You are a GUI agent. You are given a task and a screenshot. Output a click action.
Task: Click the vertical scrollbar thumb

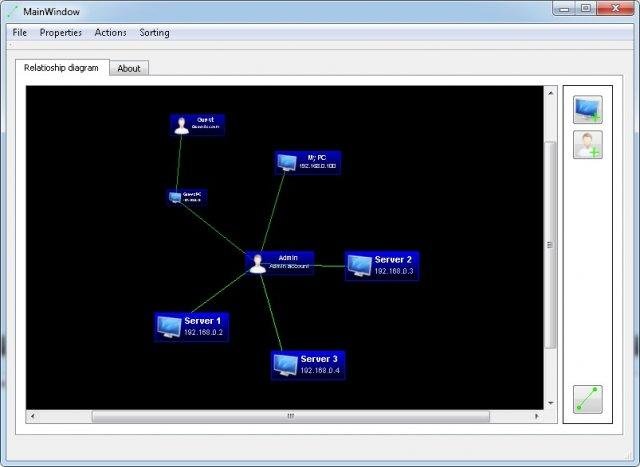550,245
